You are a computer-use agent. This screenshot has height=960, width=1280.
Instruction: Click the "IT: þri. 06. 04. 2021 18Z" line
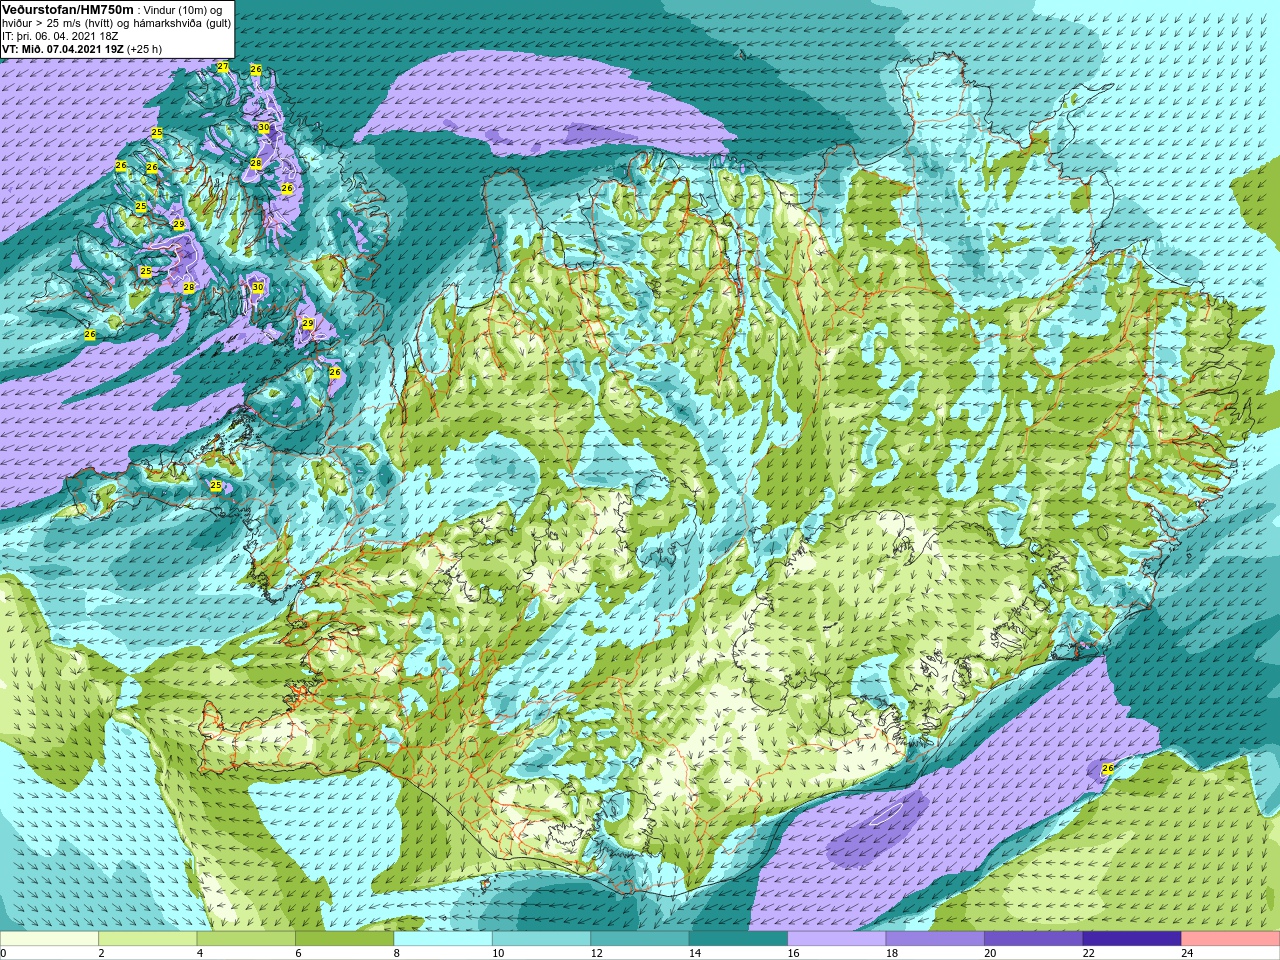[60, 36]
